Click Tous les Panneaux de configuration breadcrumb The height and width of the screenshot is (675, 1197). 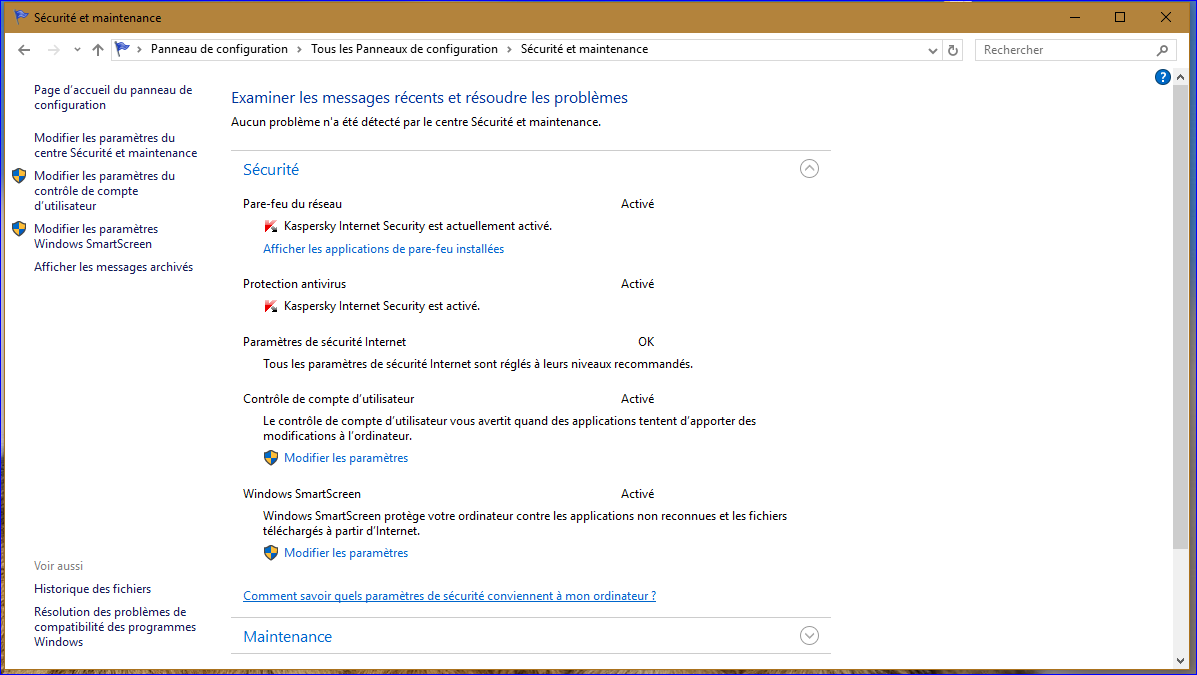404,49
